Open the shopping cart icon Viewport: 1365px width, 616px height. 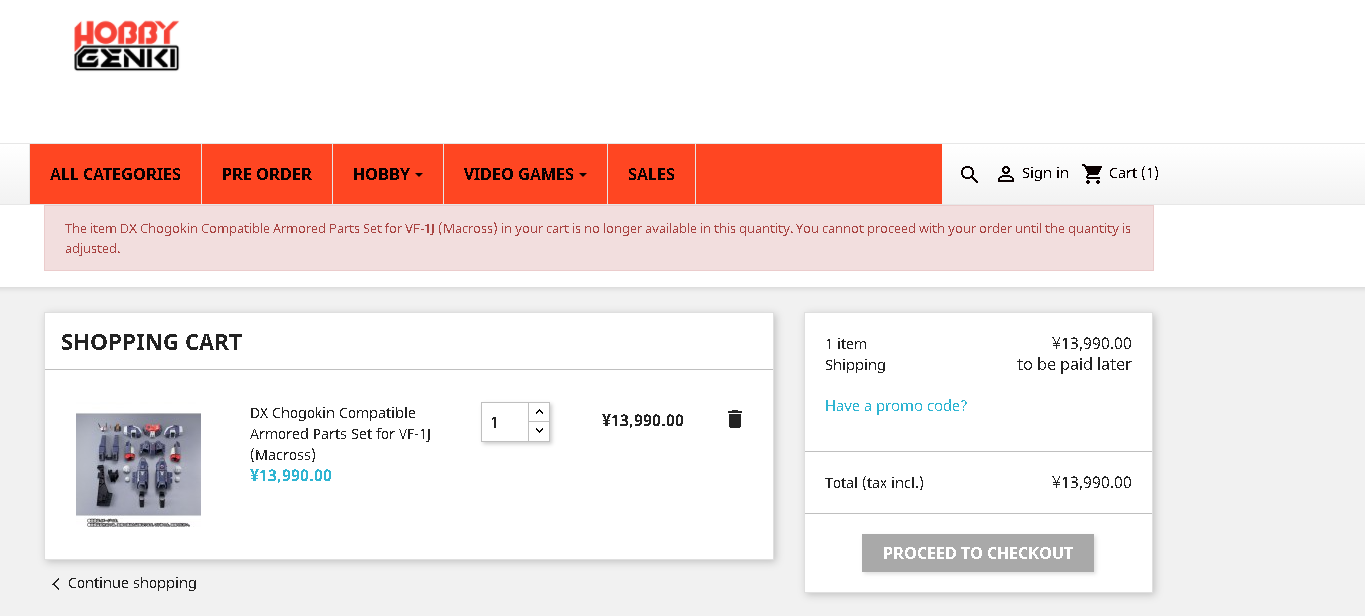click(1093, 173)
